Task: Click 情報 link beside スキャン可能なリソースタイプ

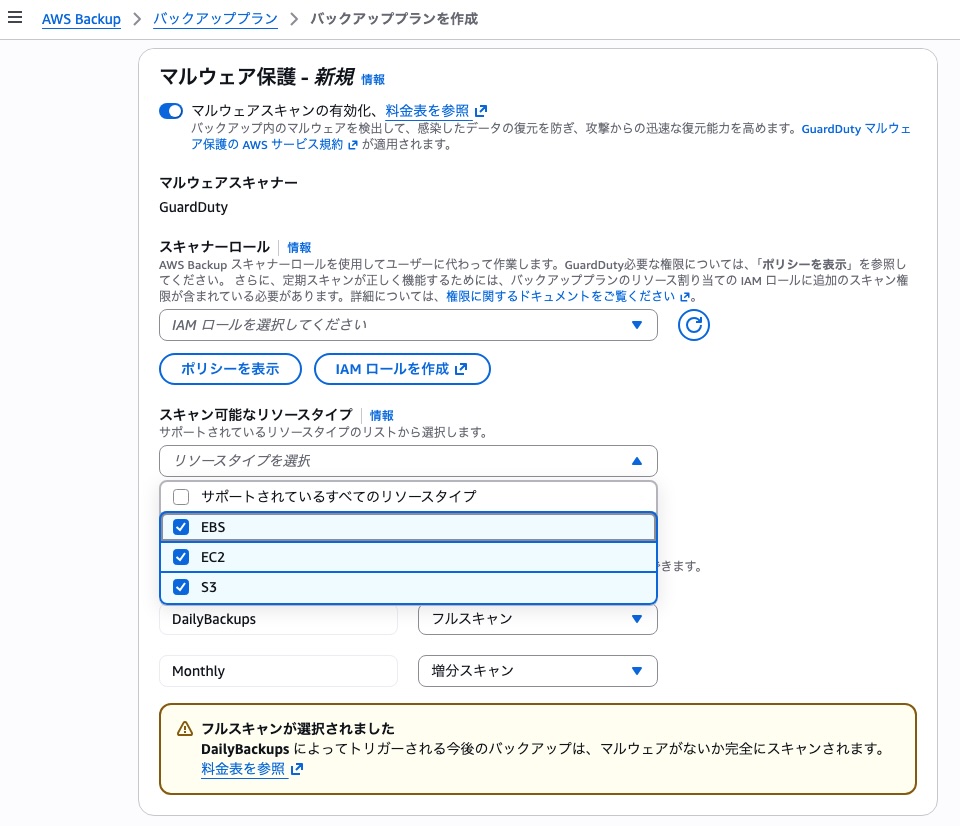Action: (381, 416)
